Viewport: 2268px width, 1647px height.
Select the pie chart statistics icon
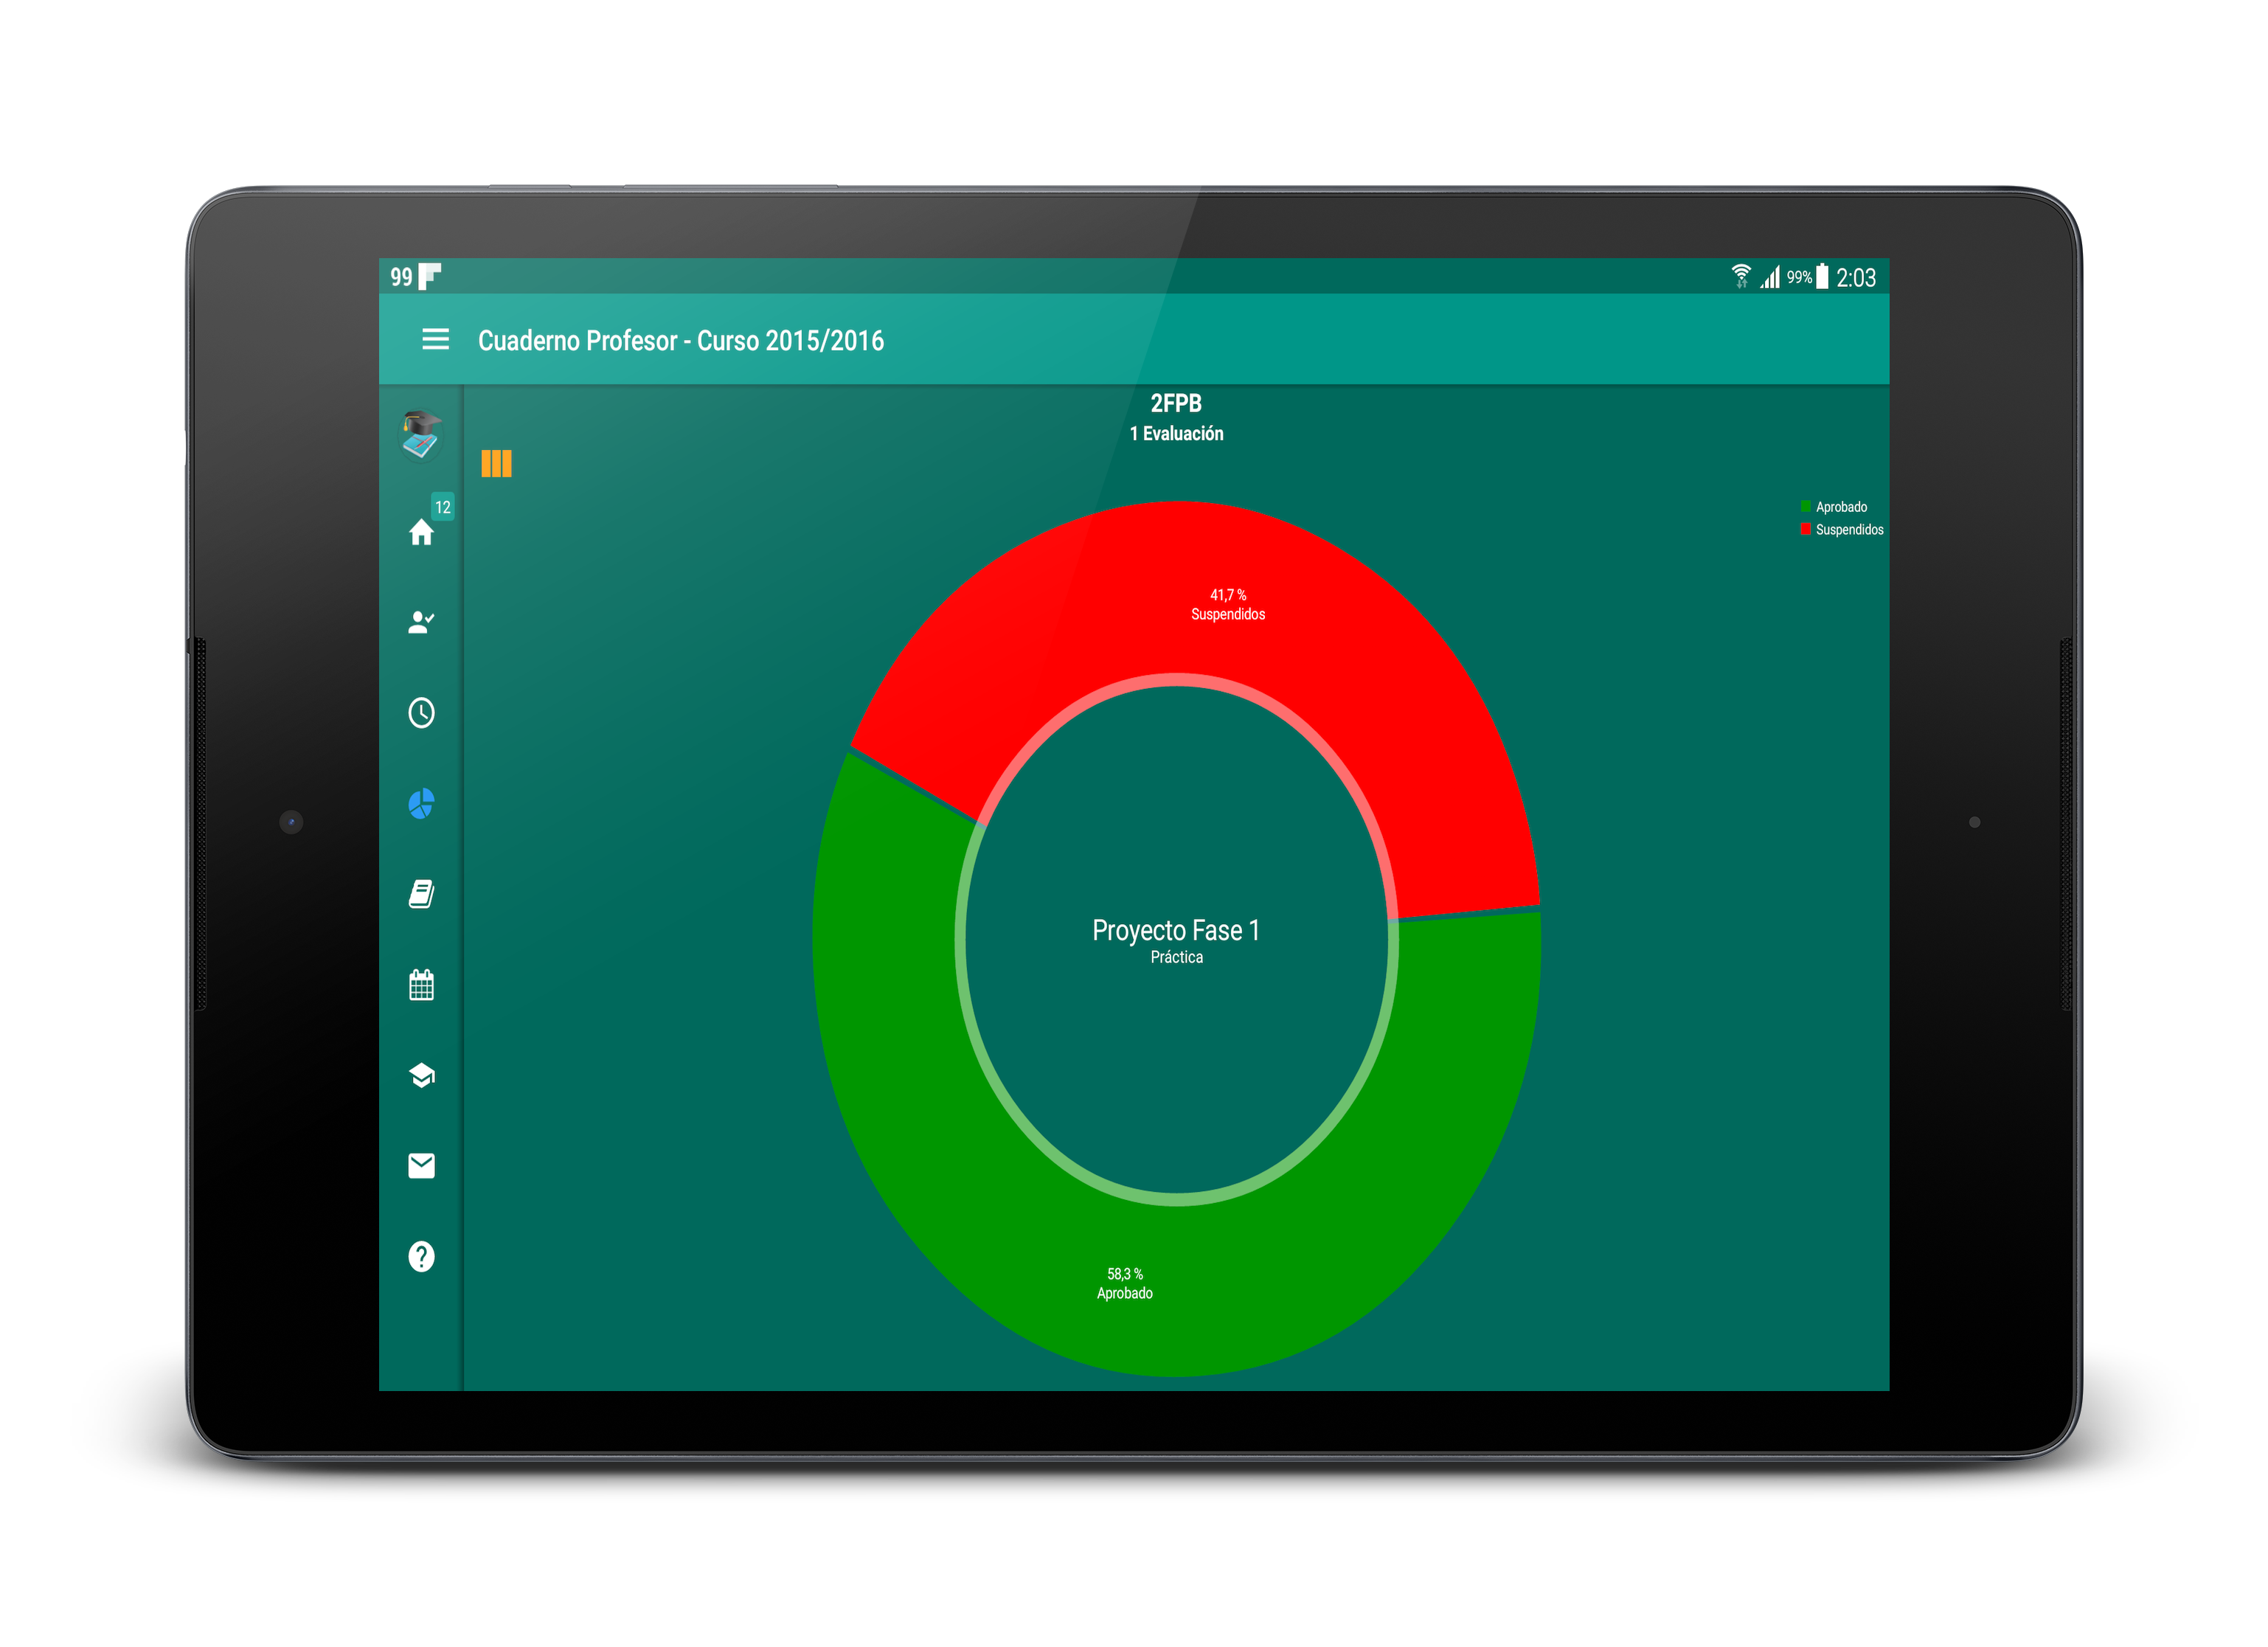pos(421,804)
